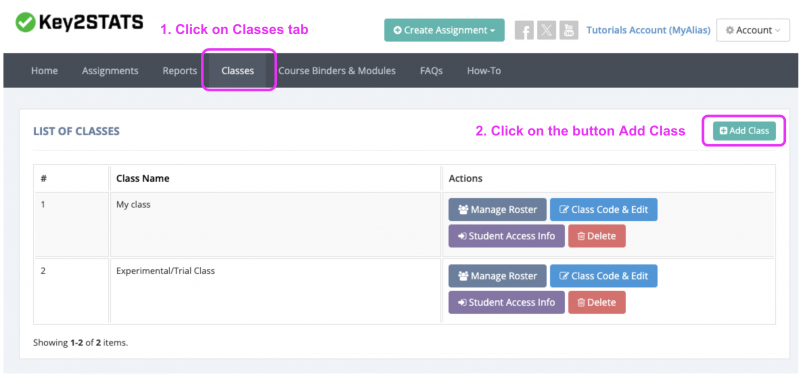
Task: Open the FAQs menu item
Action: click(x=431, y=70)
